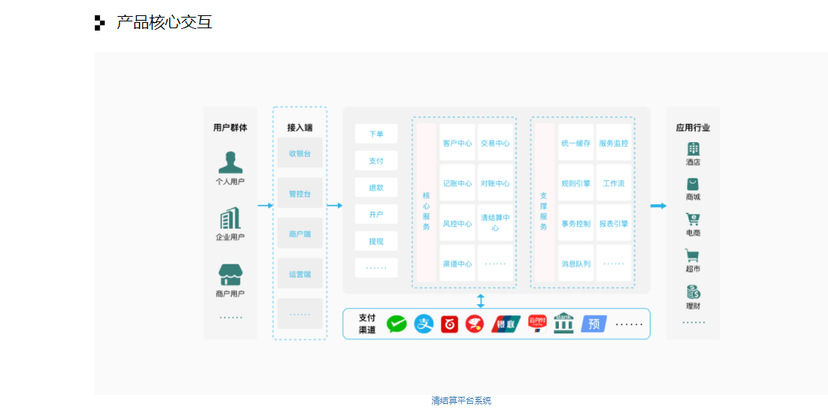Image resolution: width=828 pixels, height=409 pixels.
Task: Click the 清结算平台系统 caption
Action: pyautogui.click(x=462, y=401)
